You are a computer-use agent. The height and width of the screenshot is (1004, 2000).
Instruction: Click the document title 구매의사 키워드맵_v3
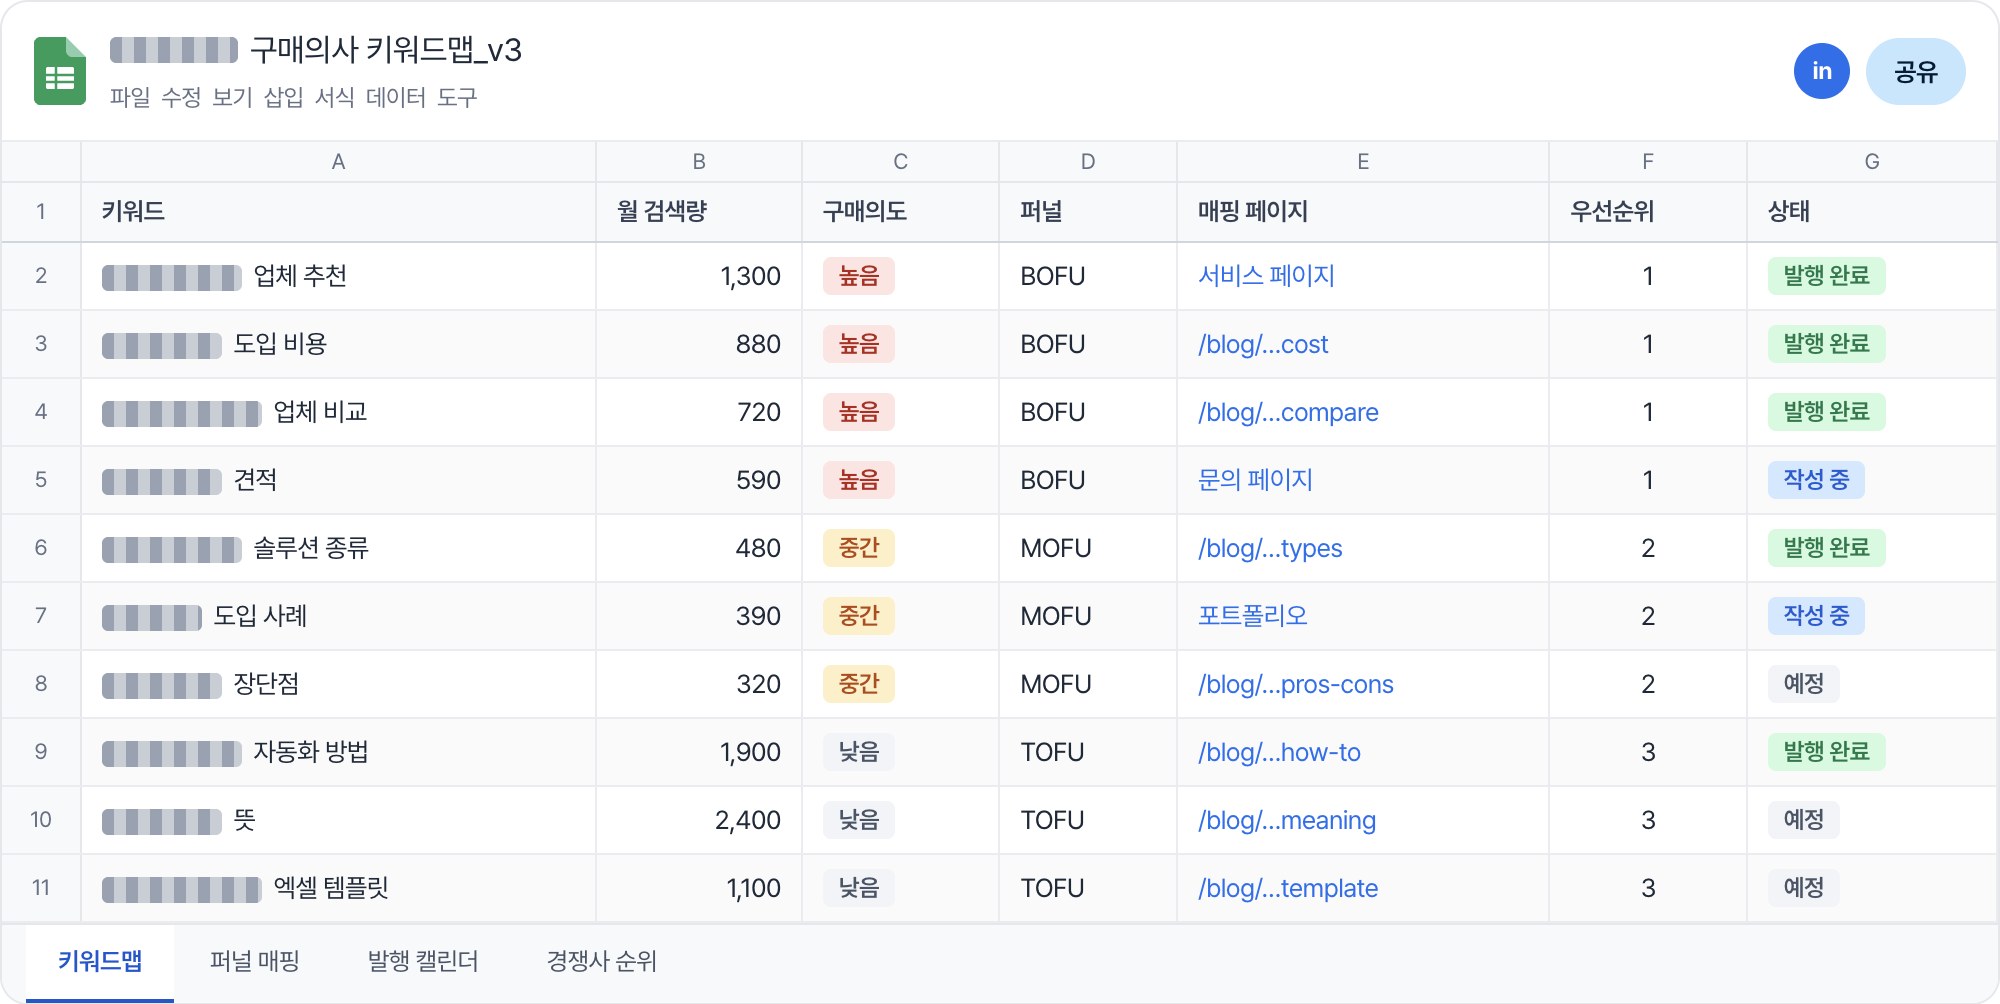tap(386, 50)
